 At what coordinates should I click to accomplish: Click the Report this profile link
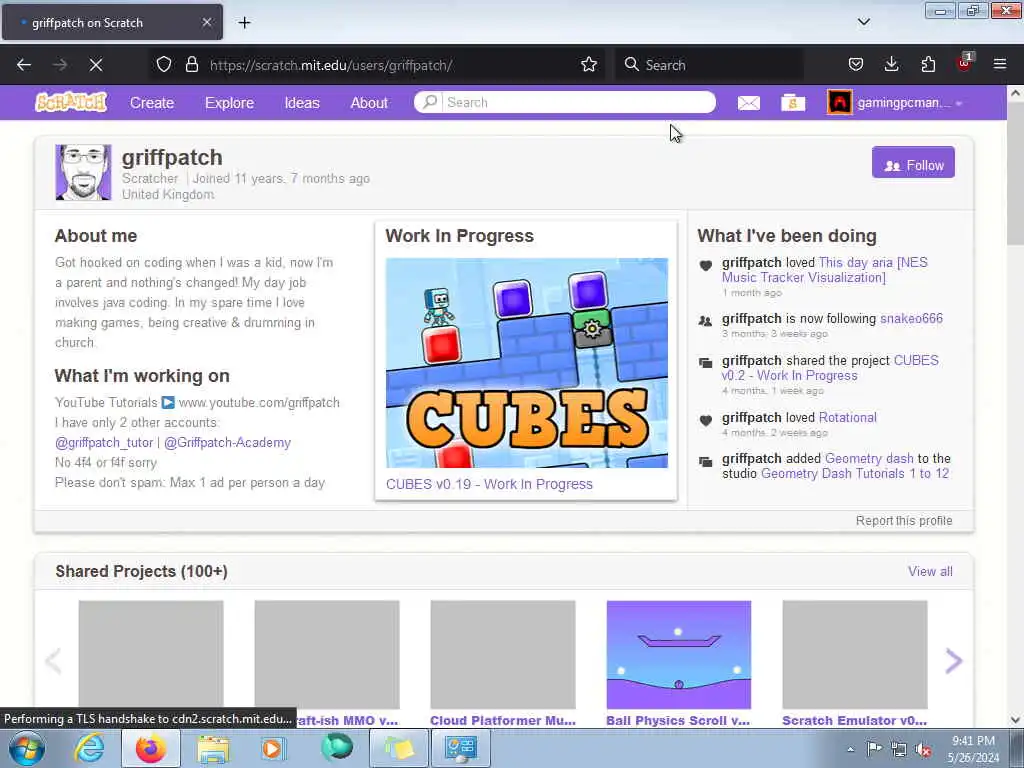click(904, 520)
